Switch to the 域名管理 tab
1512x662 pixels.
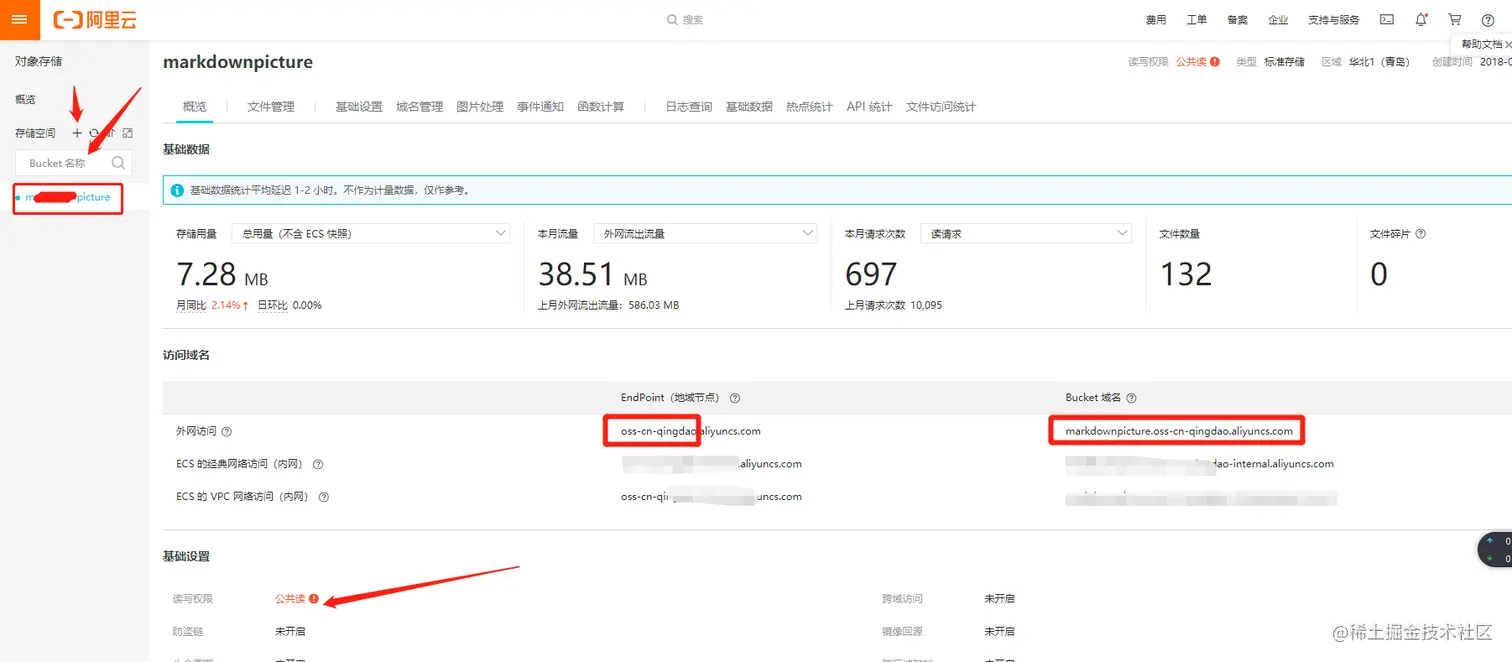[419, 106]
